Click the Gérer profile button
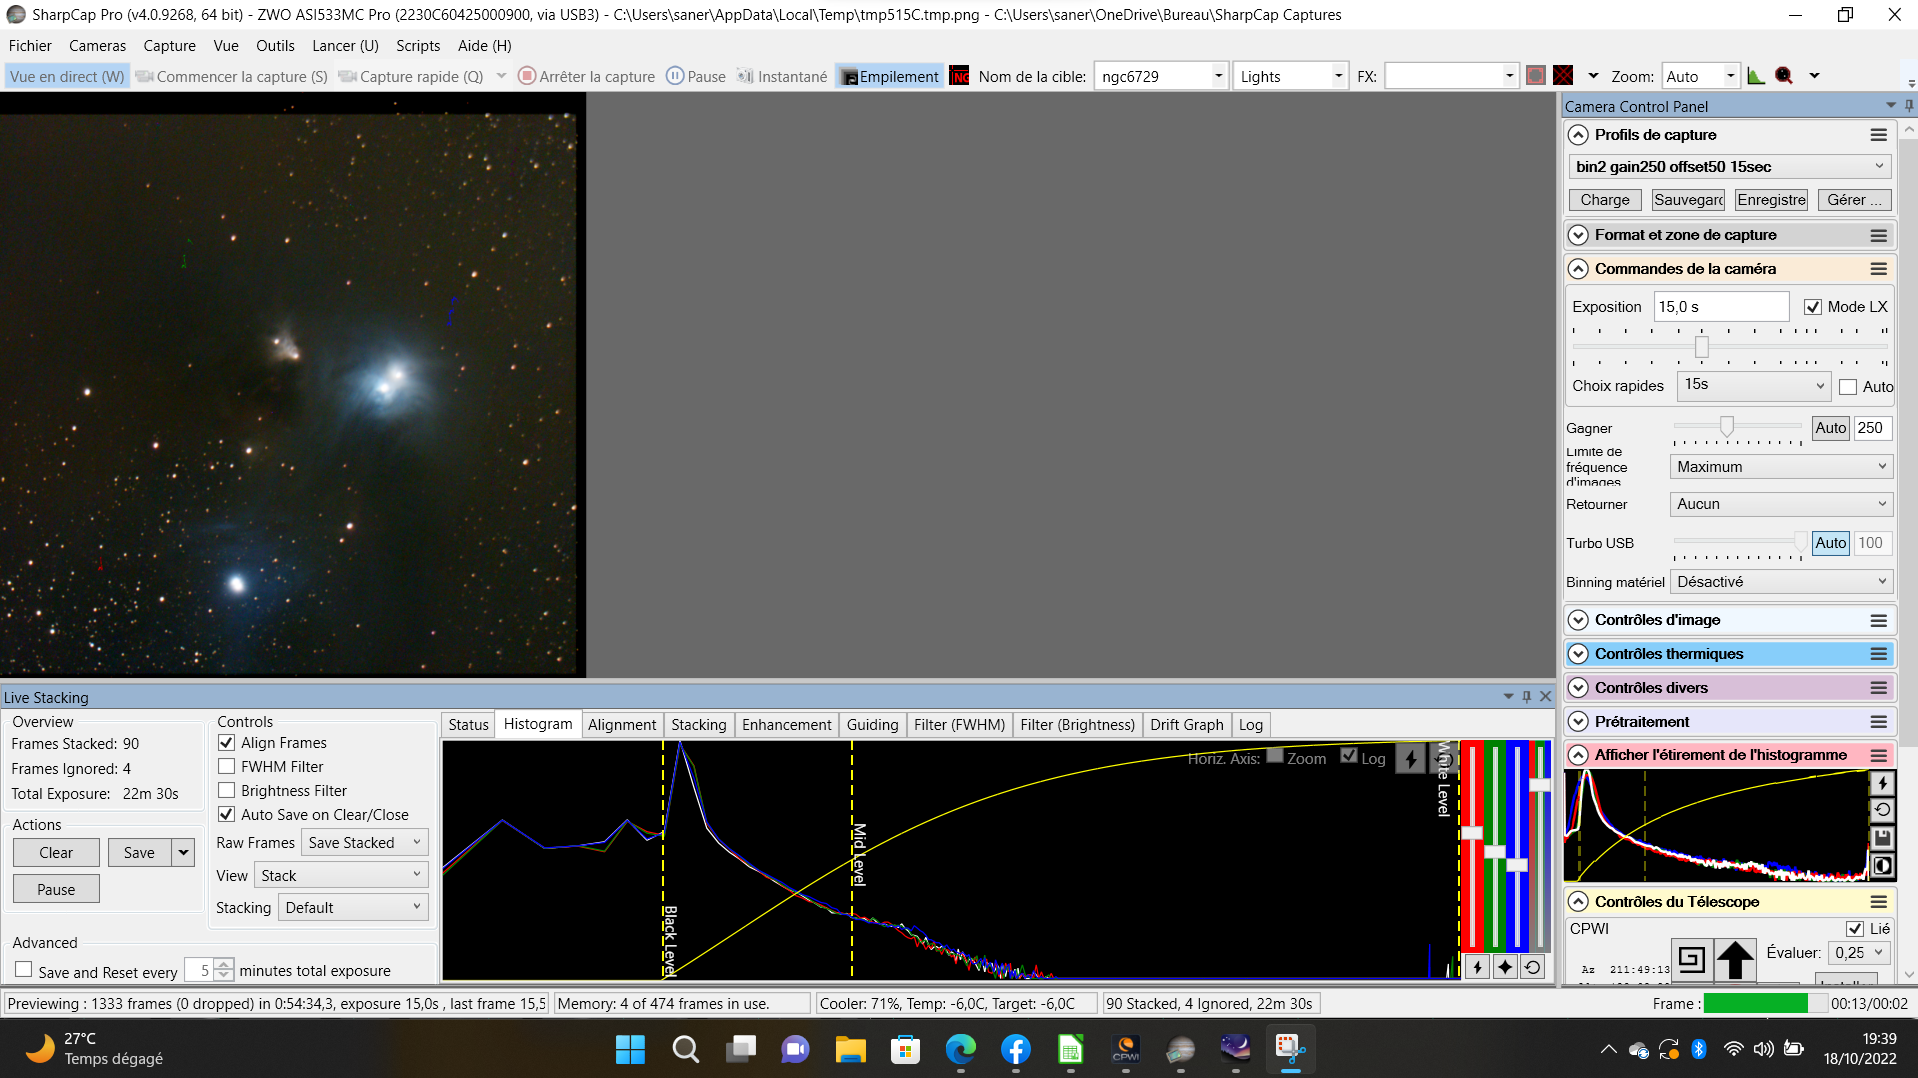The width and height of the screenshot is (1918, 1078). point(1854,200)
